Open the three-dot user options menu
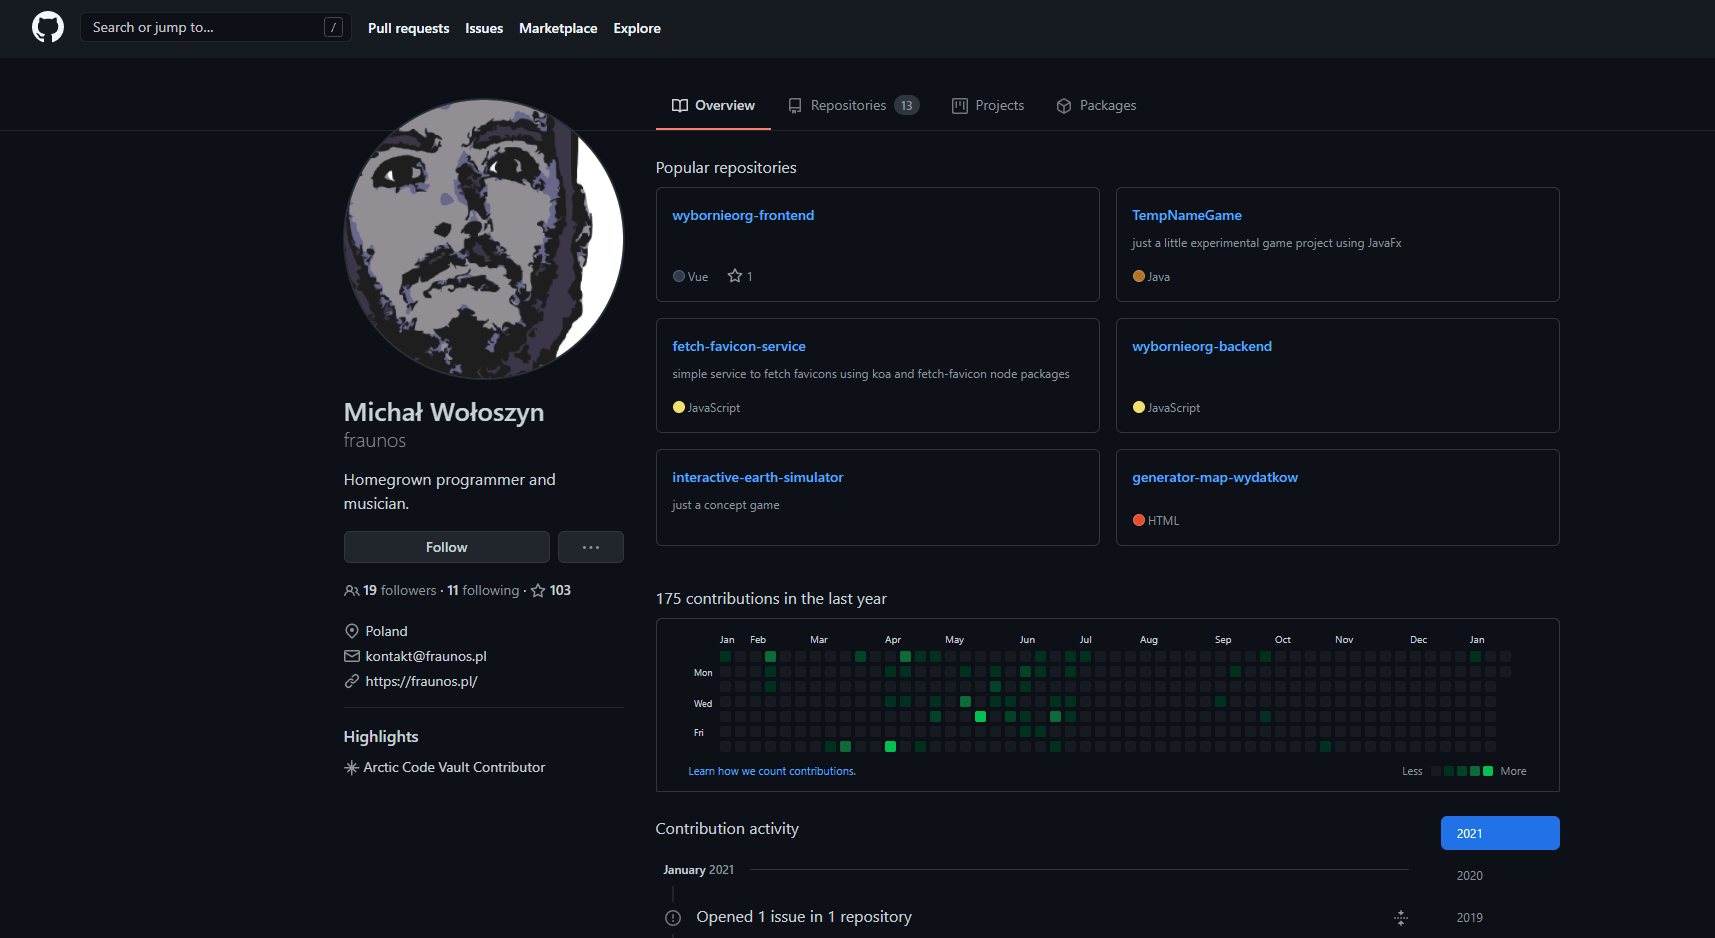This screenshot has height=938, width=1715. point(590,547)
